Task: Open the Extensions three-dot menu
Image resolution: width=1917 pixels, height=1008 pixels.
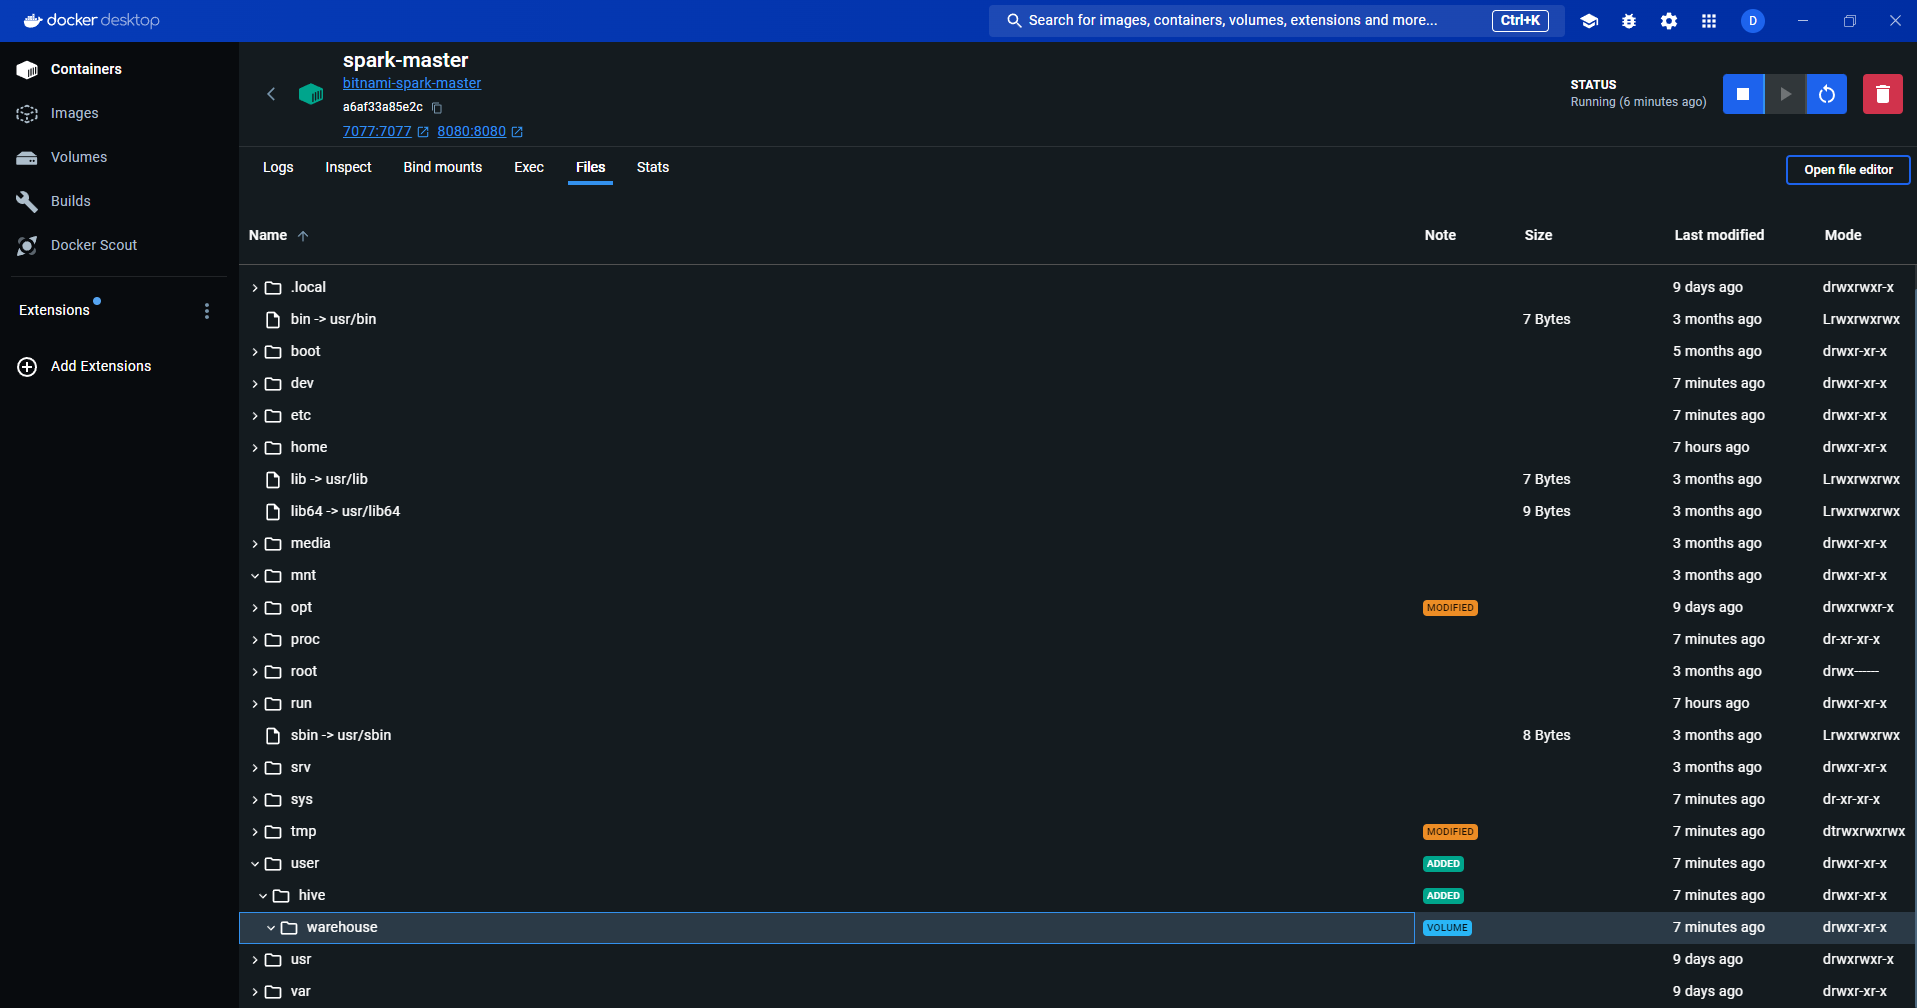Action: click(x=207, y=311)
